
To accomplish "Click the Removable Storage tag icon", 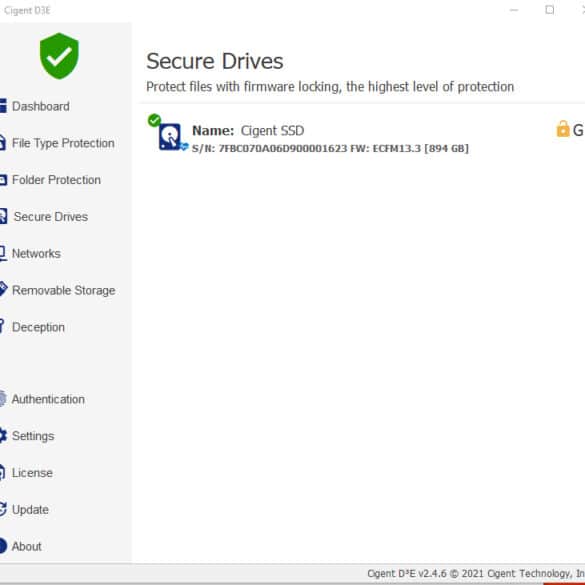I will tap(3, 289).
